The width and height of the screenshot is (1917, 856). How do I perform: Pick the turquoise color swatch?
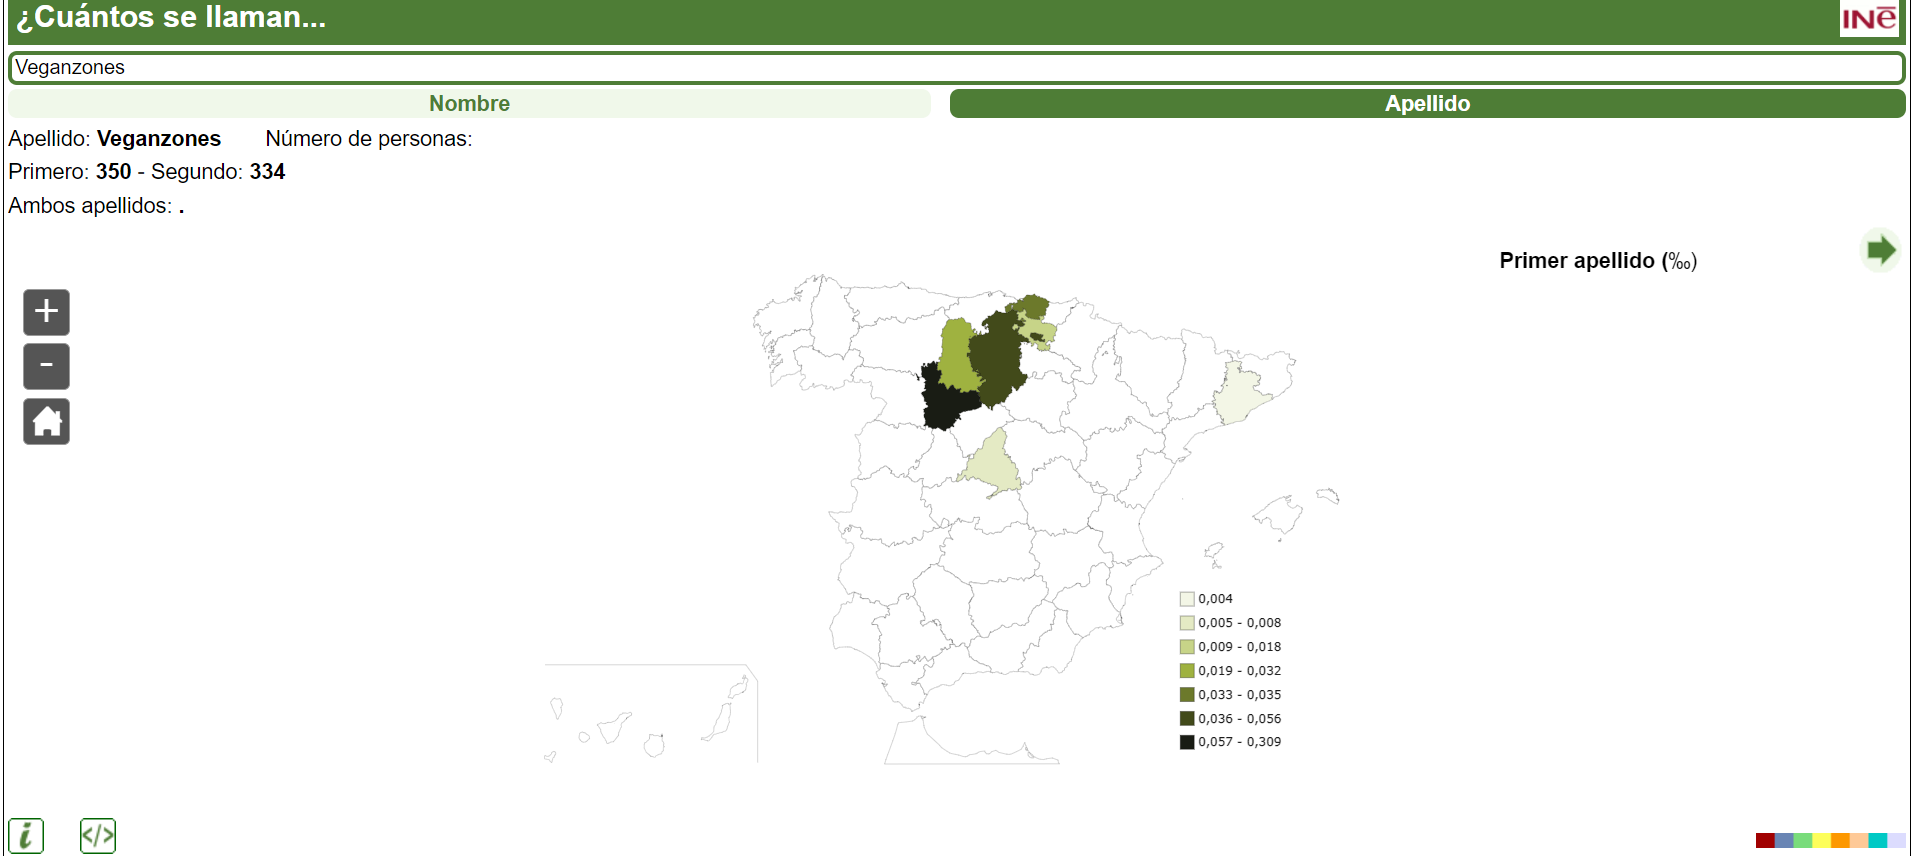tap(1878, 841)
